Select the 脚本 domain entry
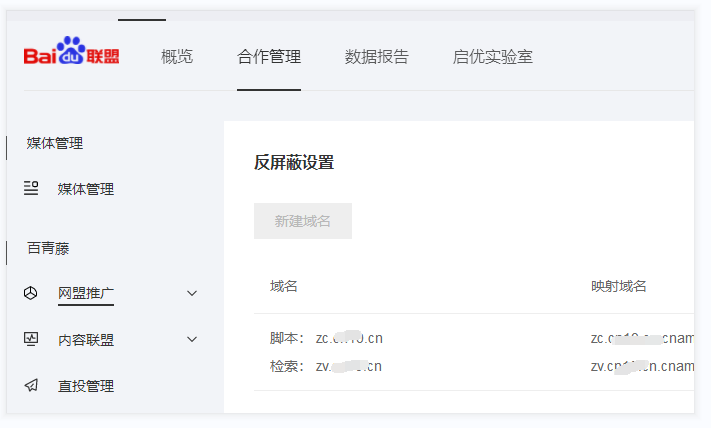Image resolution: width=711 pixels, height=428 pixels. point(326,338)
